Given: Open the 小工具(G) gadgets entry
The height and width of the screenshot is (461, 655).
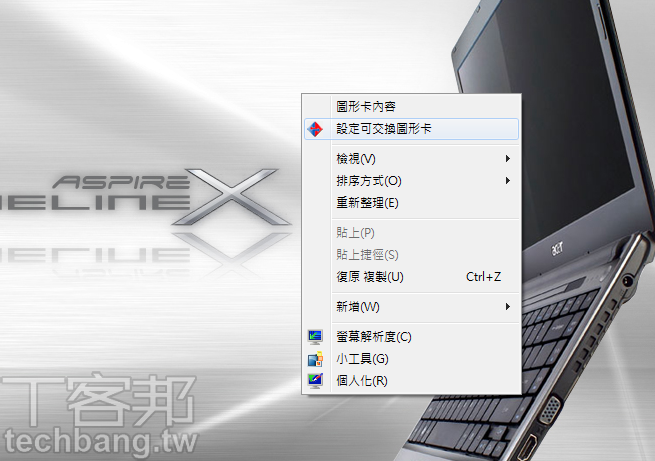Looking at the screenshot, I should pos(362,359).
